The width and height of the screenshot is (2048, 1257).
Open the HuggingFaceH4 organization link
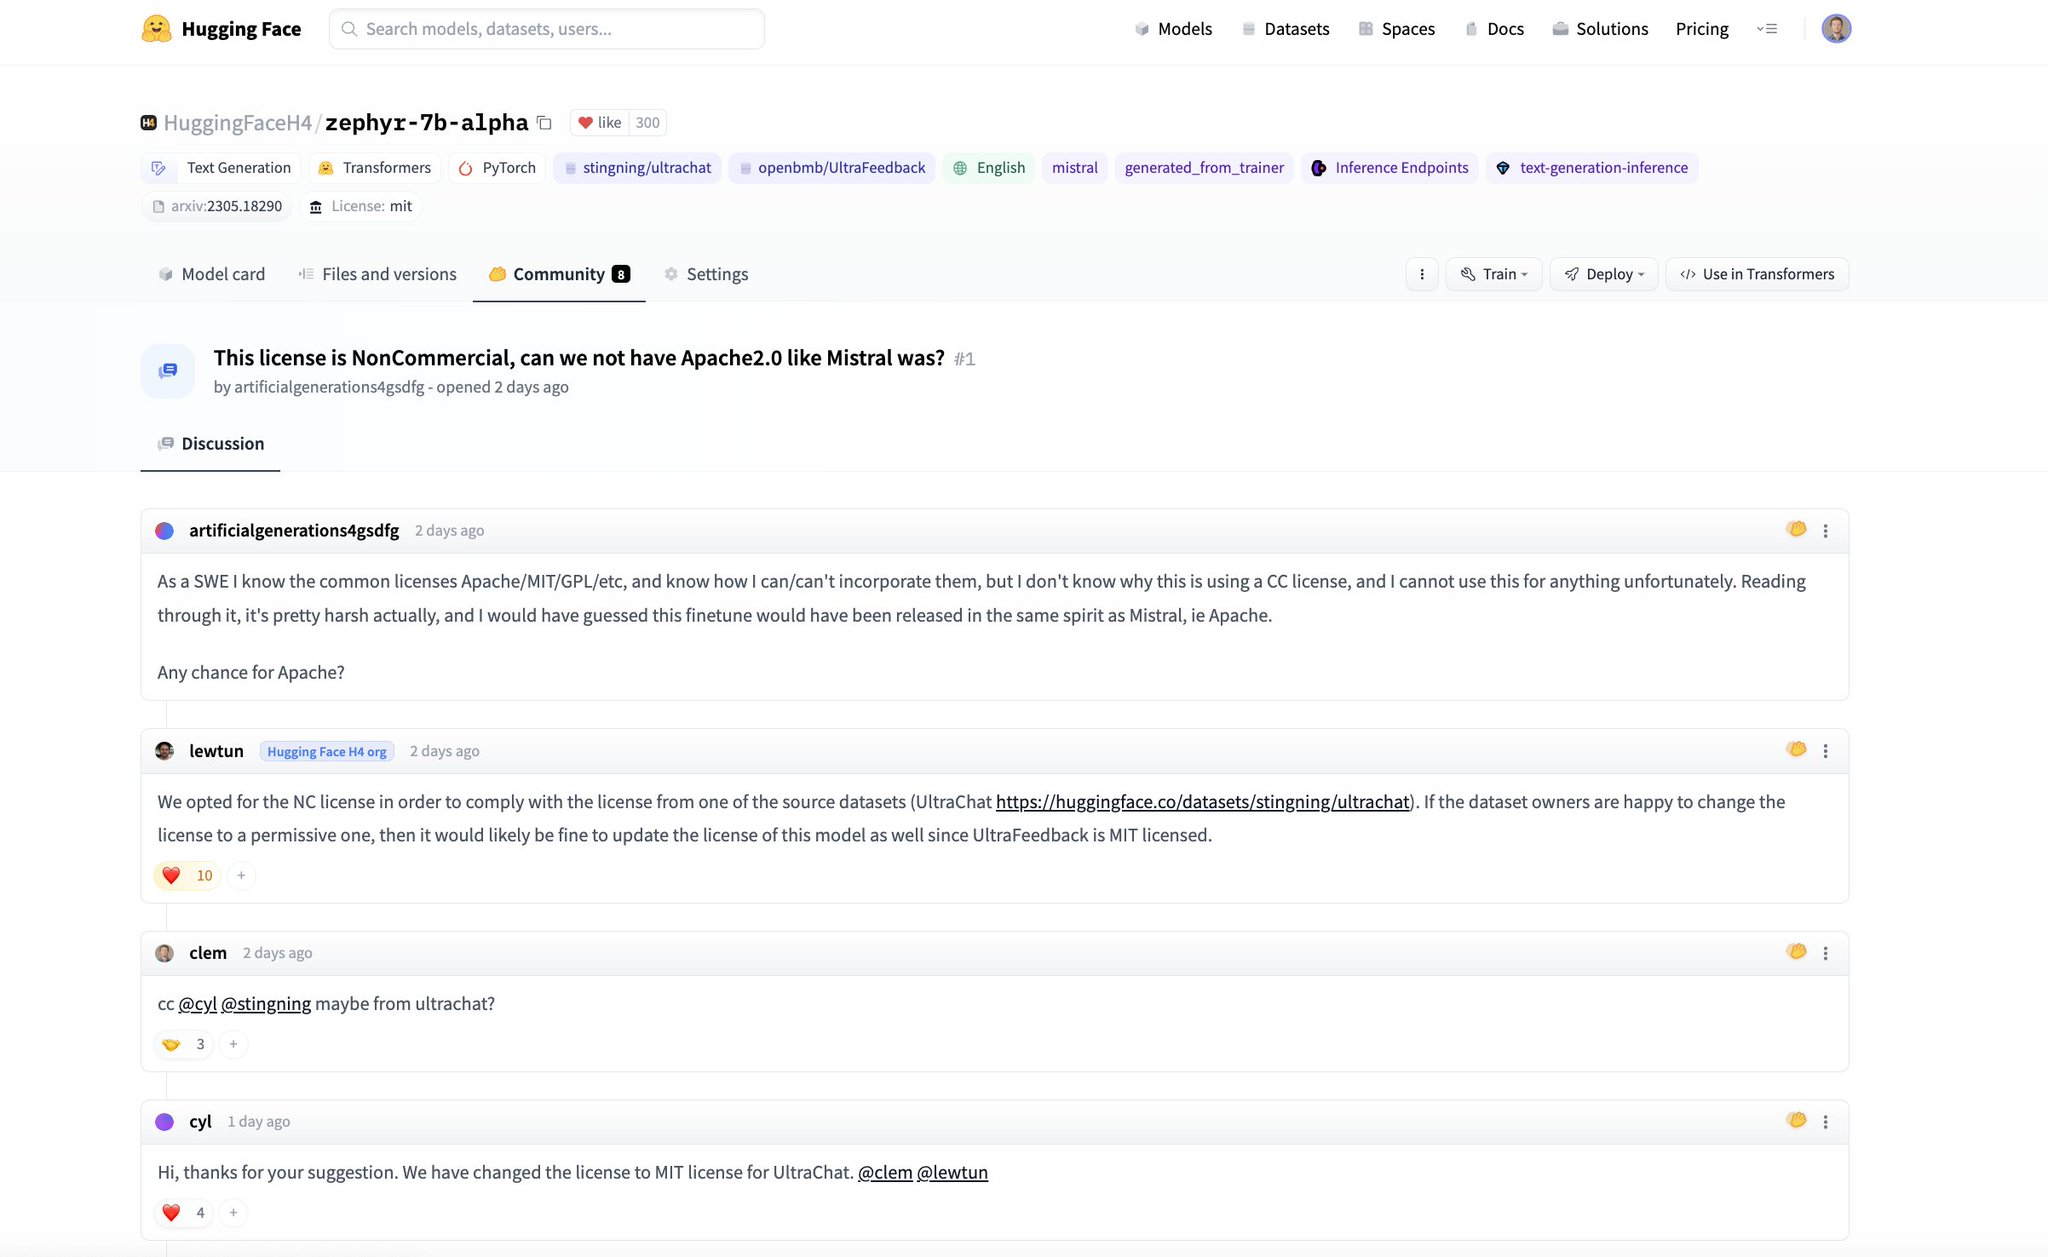[238, 123]
